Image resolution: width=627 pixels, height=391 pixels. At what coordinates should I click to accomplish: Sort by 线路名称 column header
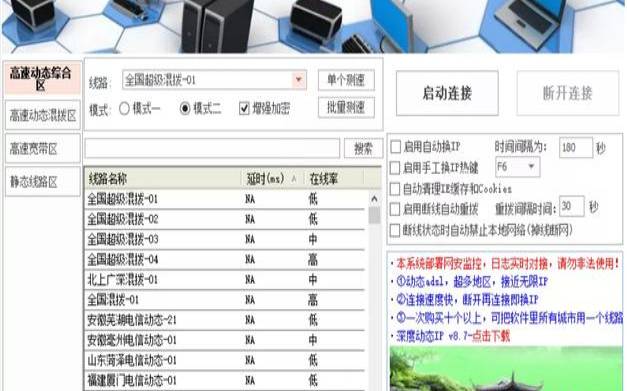tap(162, 178)
